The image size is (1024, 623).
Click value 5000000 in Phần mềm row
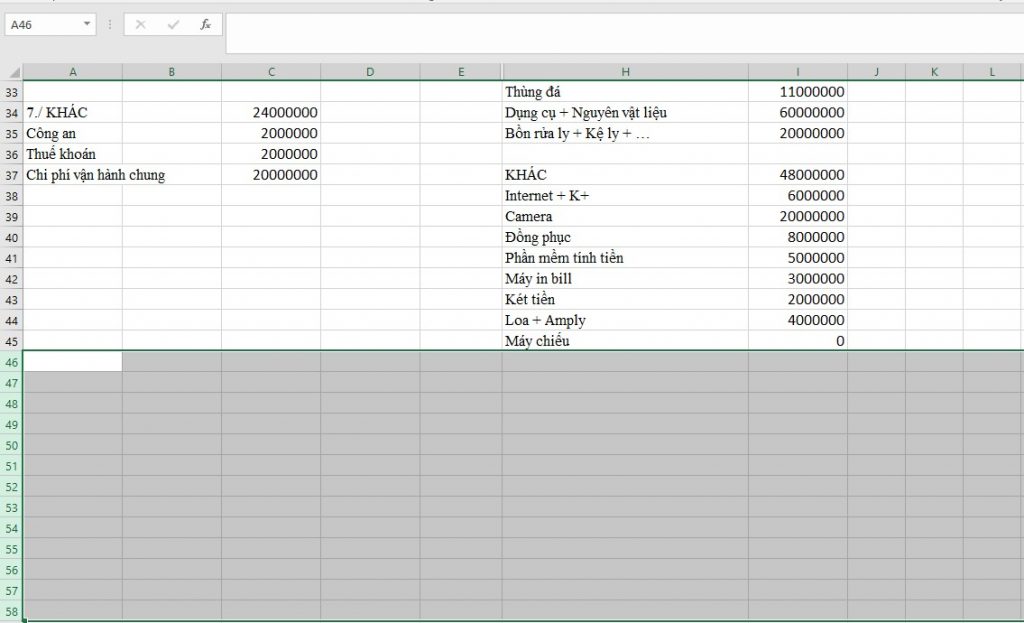[798, 258]
